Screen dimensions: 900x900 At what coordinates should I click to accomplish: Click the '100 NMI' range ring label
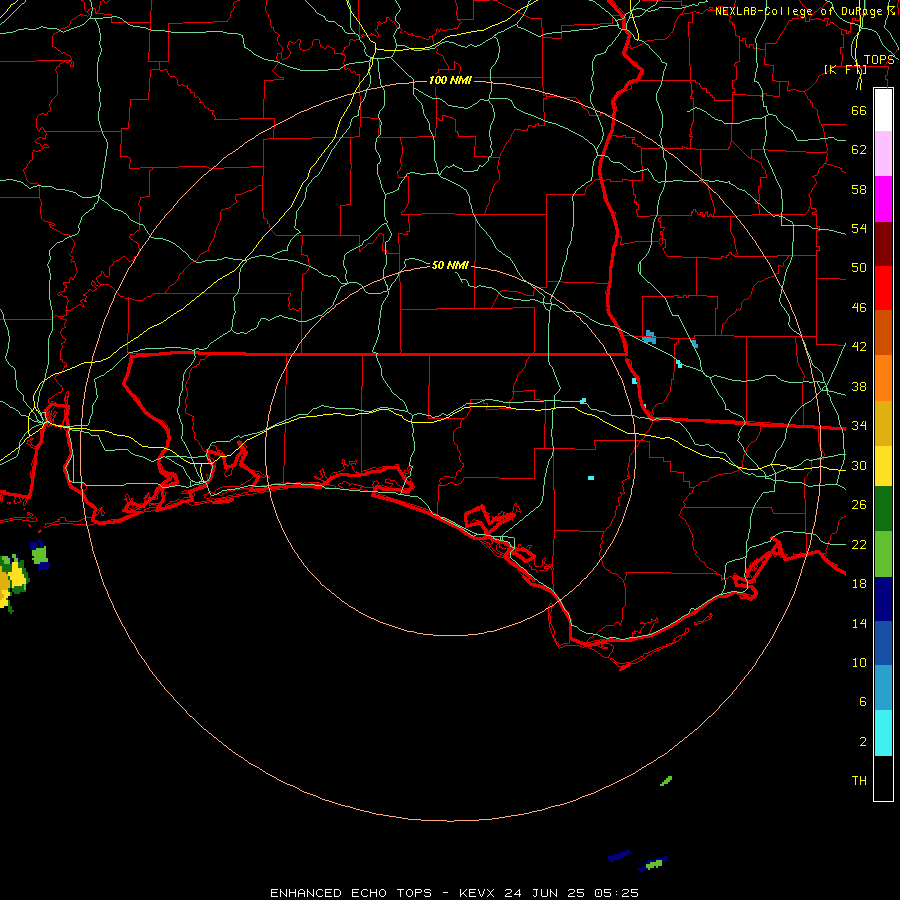(450, 80)
